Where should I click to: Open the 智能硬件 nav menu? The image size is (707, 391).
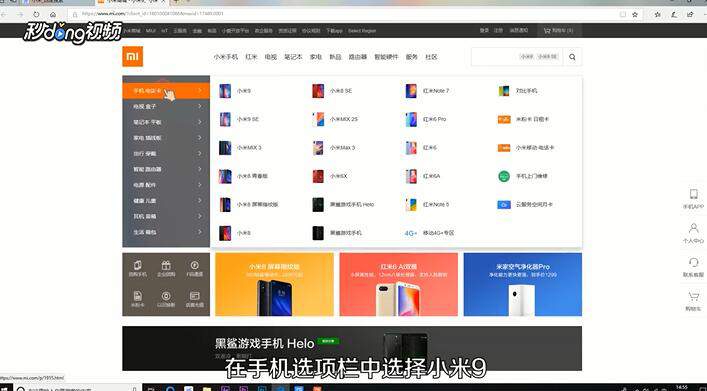tap(386, 57)
